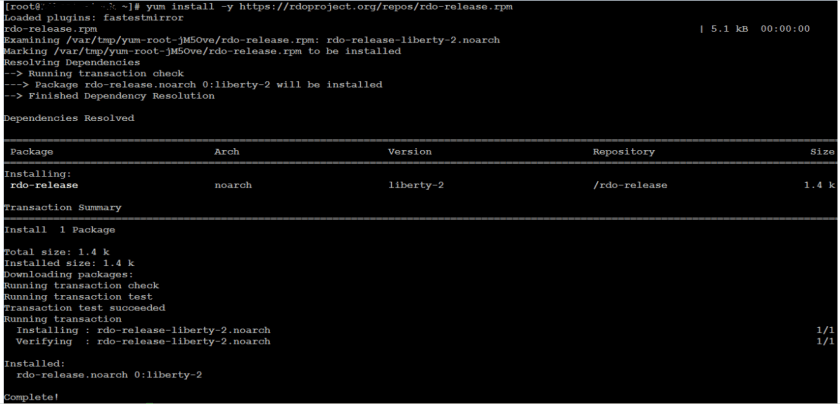This screenshot has height=404, width=840.
Task: Click the 'Arch' column header
Action: pyautogui.click(x=227, y=152)
